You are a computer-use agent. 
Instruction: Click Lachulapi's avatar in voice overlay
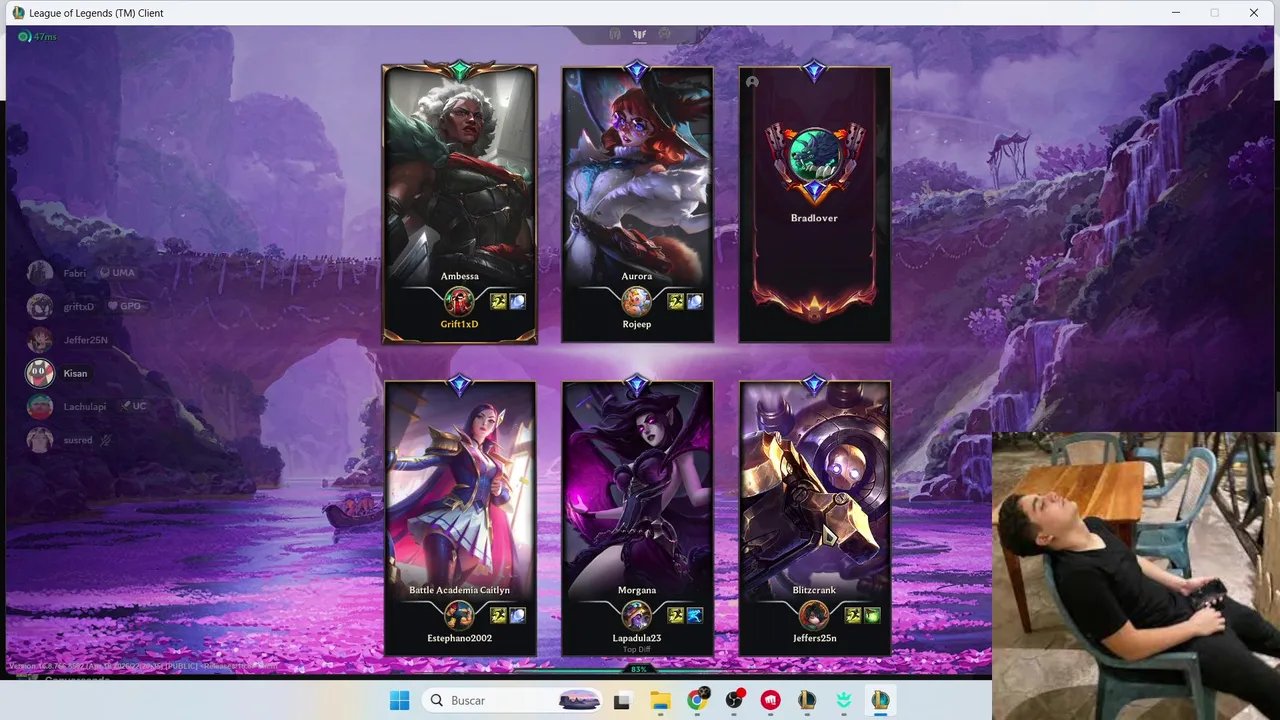(x=40, y=407)
